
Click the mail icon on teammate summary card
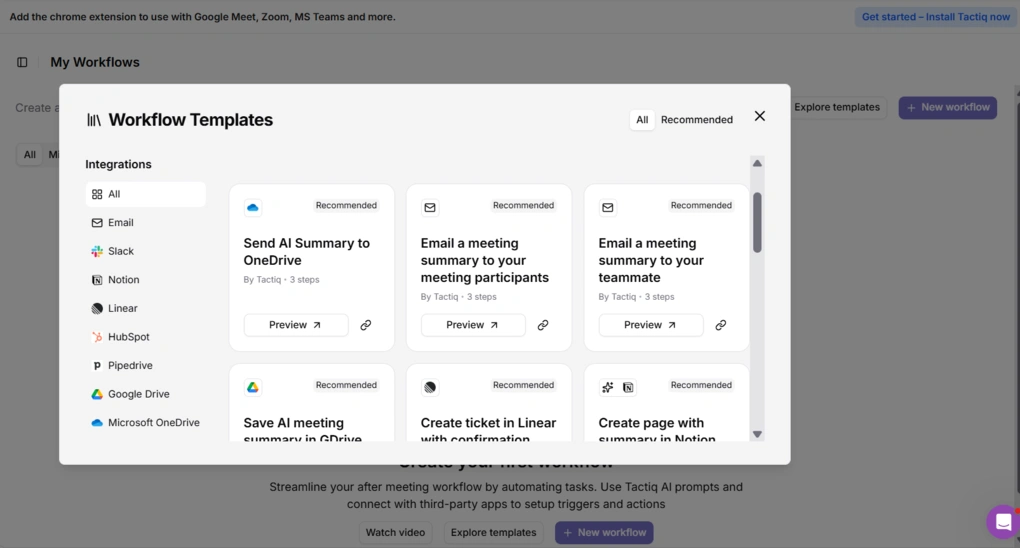[608, 208]
